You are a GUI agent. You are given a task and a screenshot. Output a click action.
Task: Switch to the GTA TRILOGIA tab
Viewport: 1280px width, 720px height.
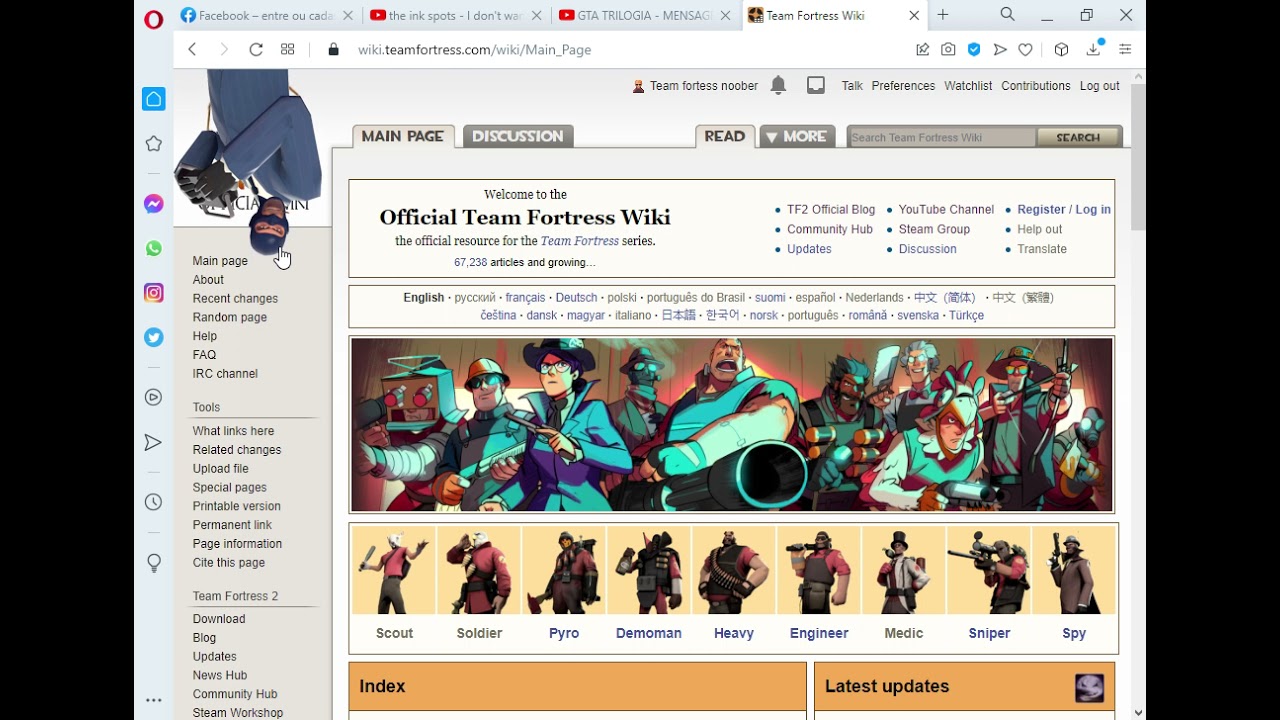tap(646, 15)
